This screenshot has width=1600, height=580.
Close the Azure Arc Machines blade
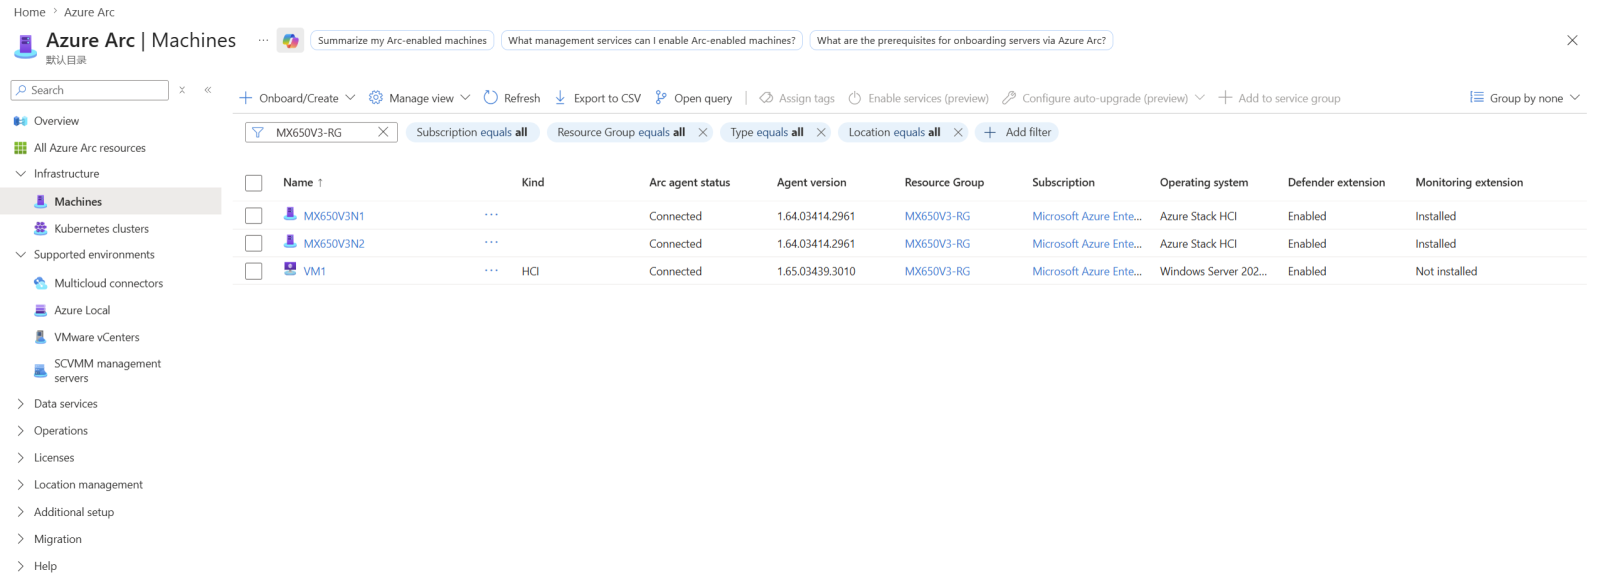(x=1572, y=40)
